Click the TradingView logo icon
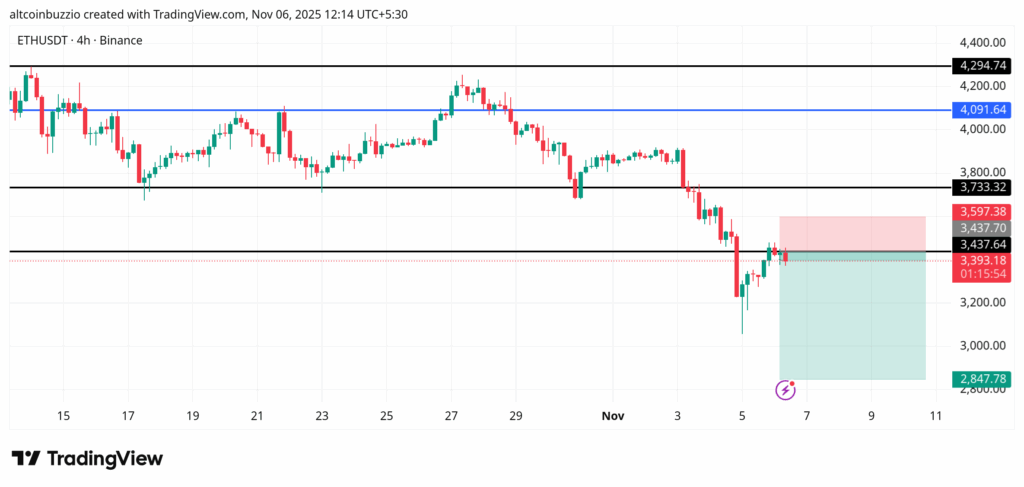This screenshot has height=487, width=1024. [x=26, y=458]
